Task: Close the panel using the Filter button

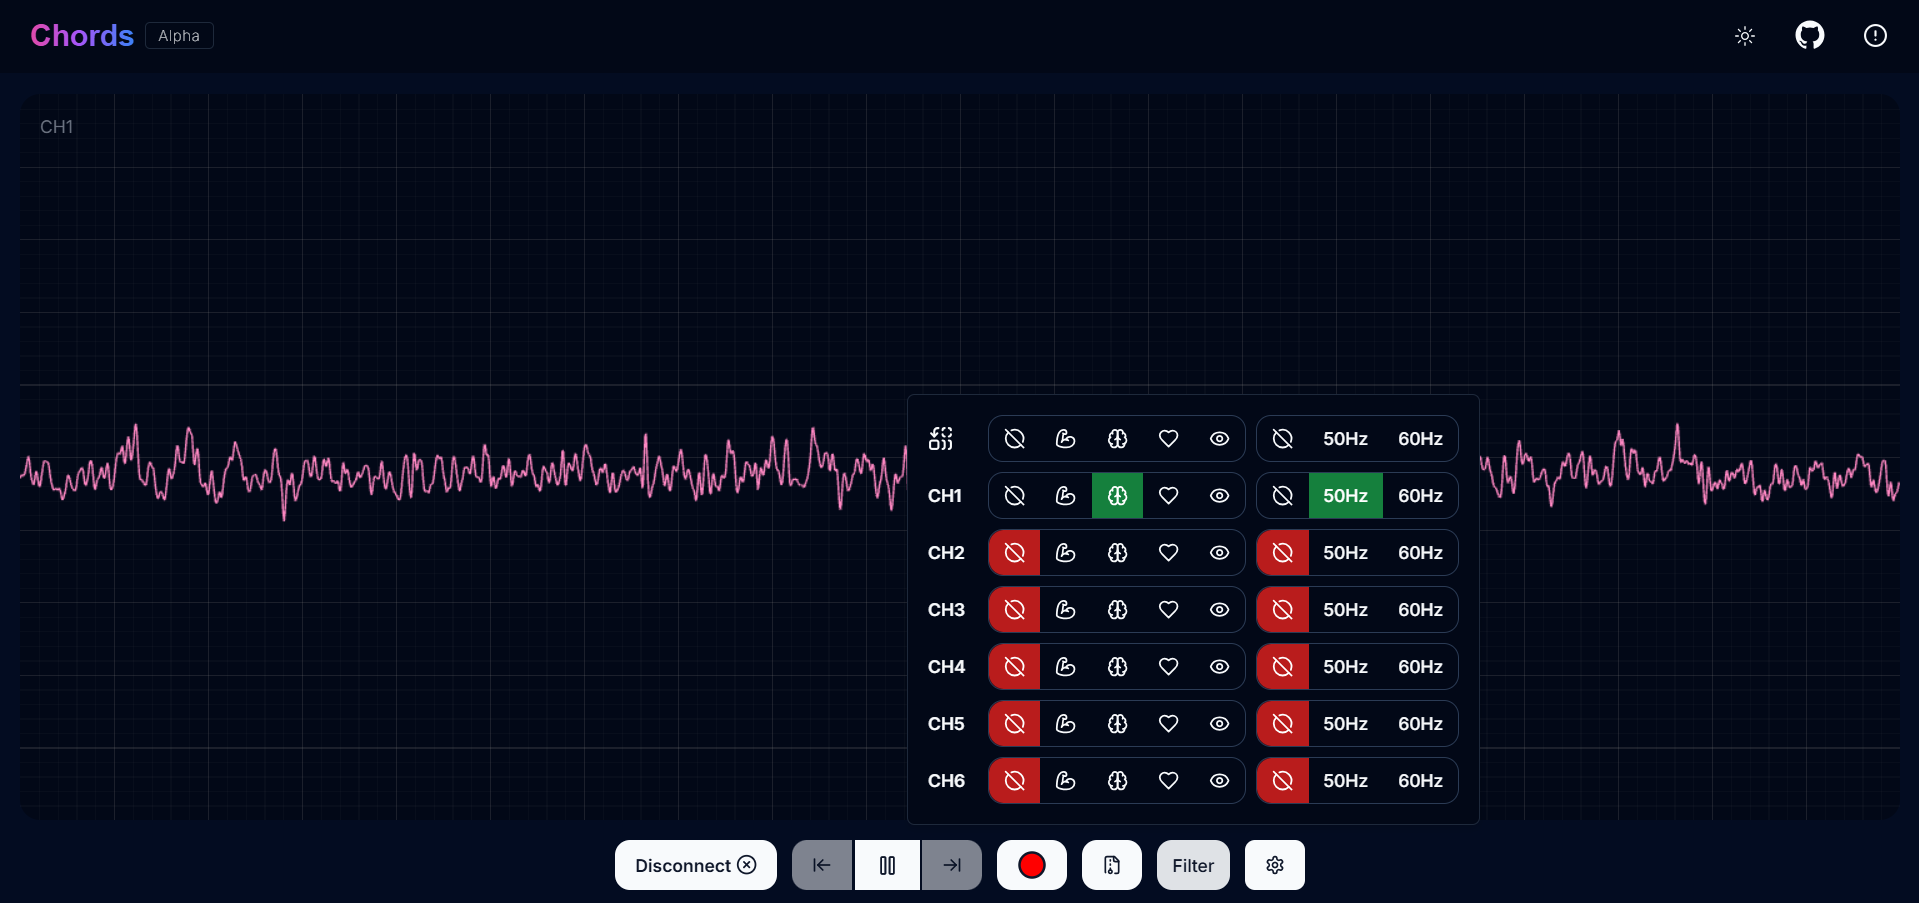Action: (1192, 864)
